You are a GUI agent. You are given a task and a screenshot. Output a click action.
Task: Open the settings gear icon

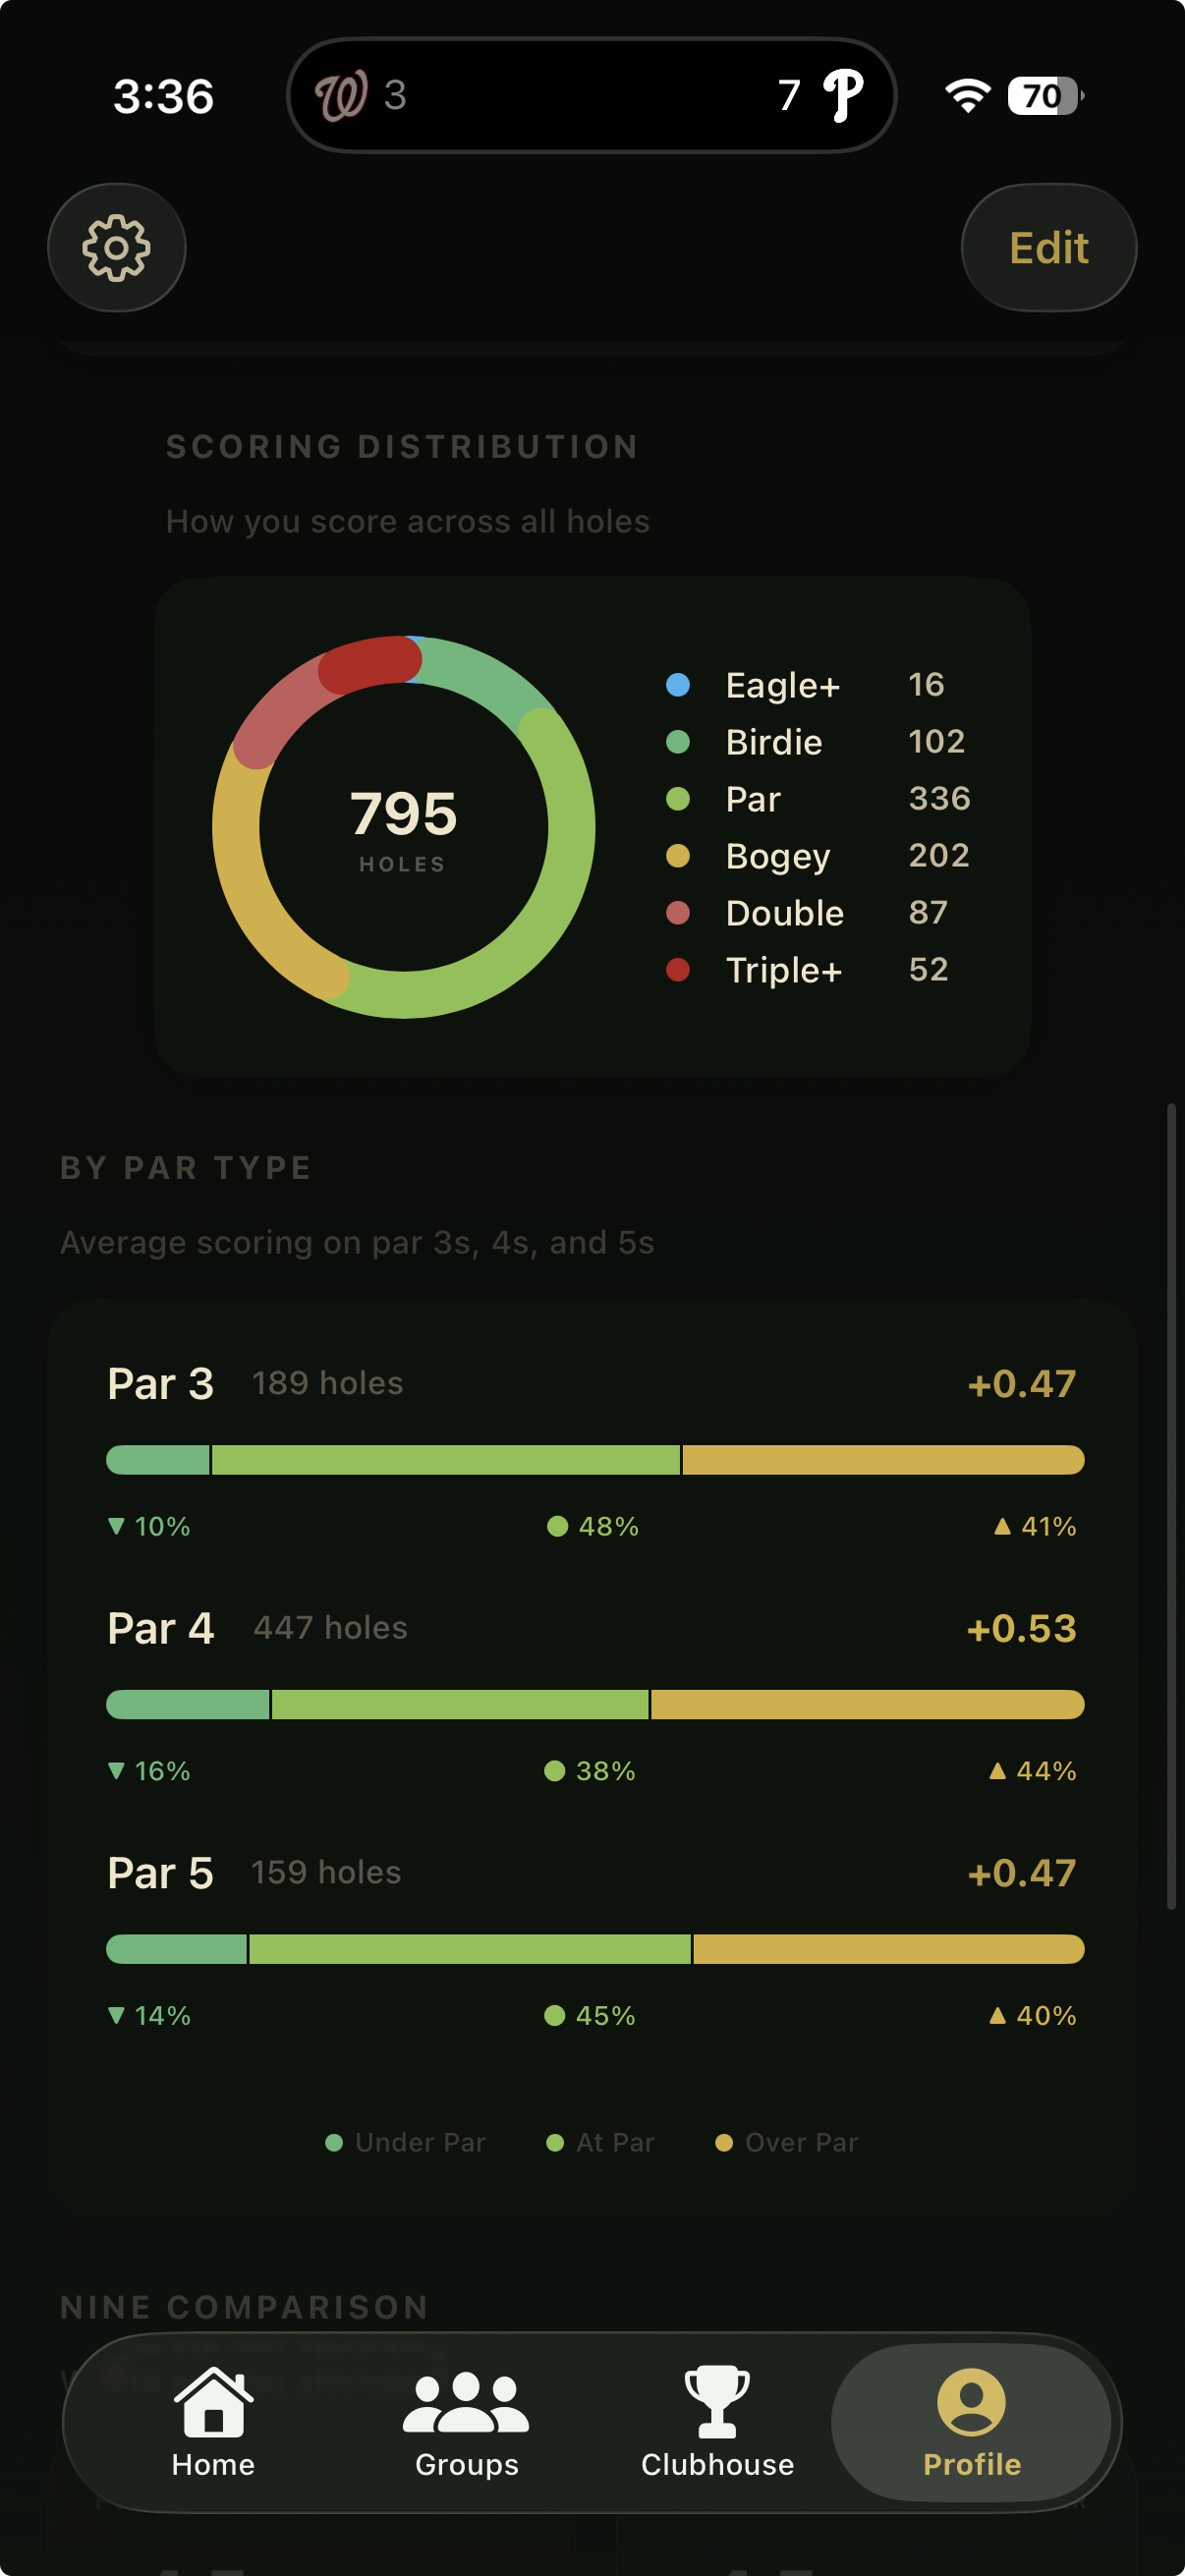(x=116, y=247)
